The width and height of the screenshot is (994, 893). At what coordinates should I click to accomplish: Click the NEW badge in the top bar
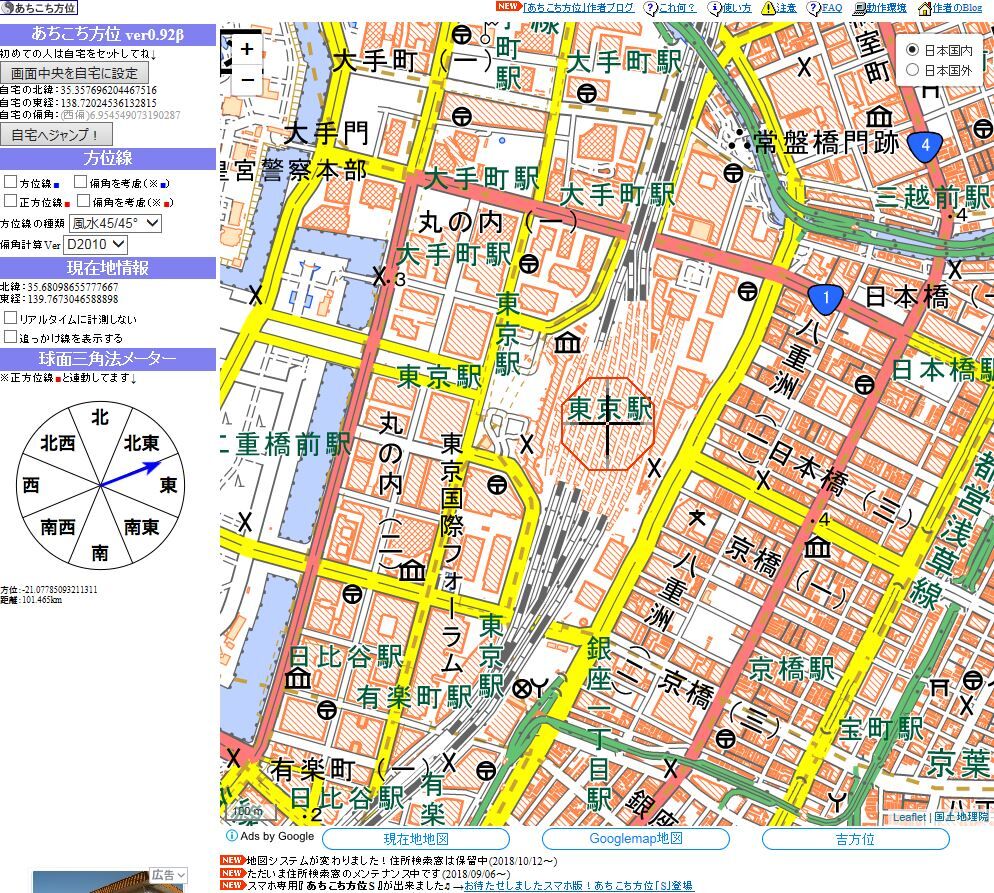(508, 6)
